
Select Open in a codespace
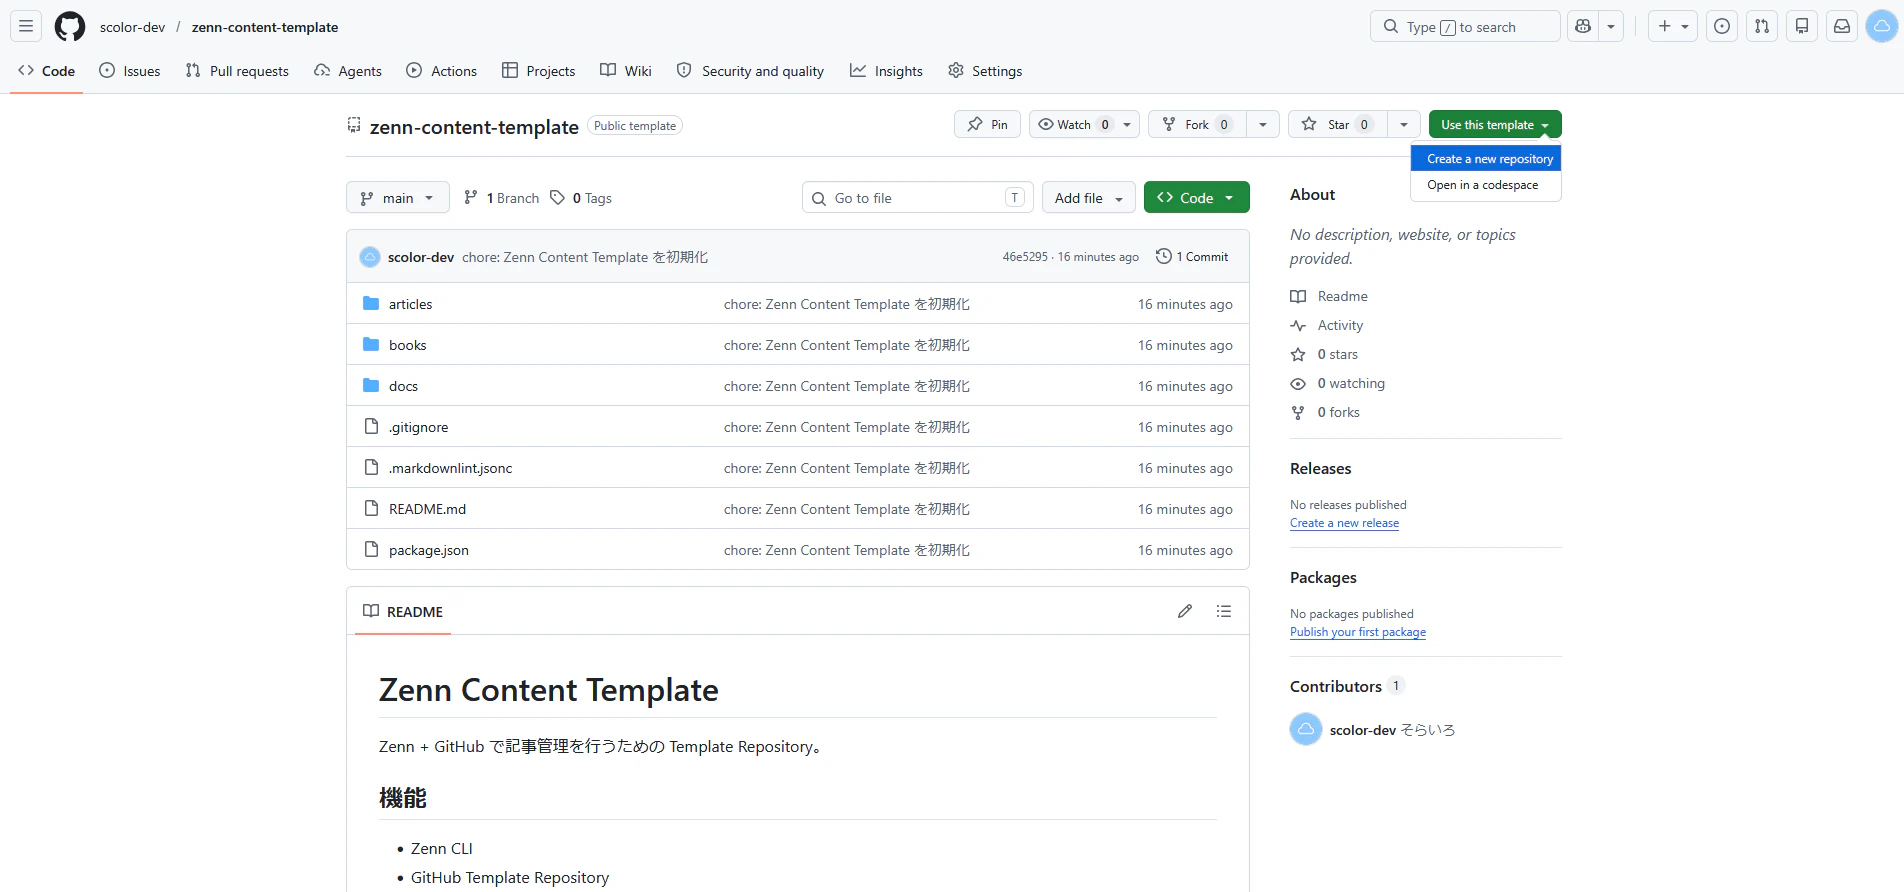[x=1486, y=185]
